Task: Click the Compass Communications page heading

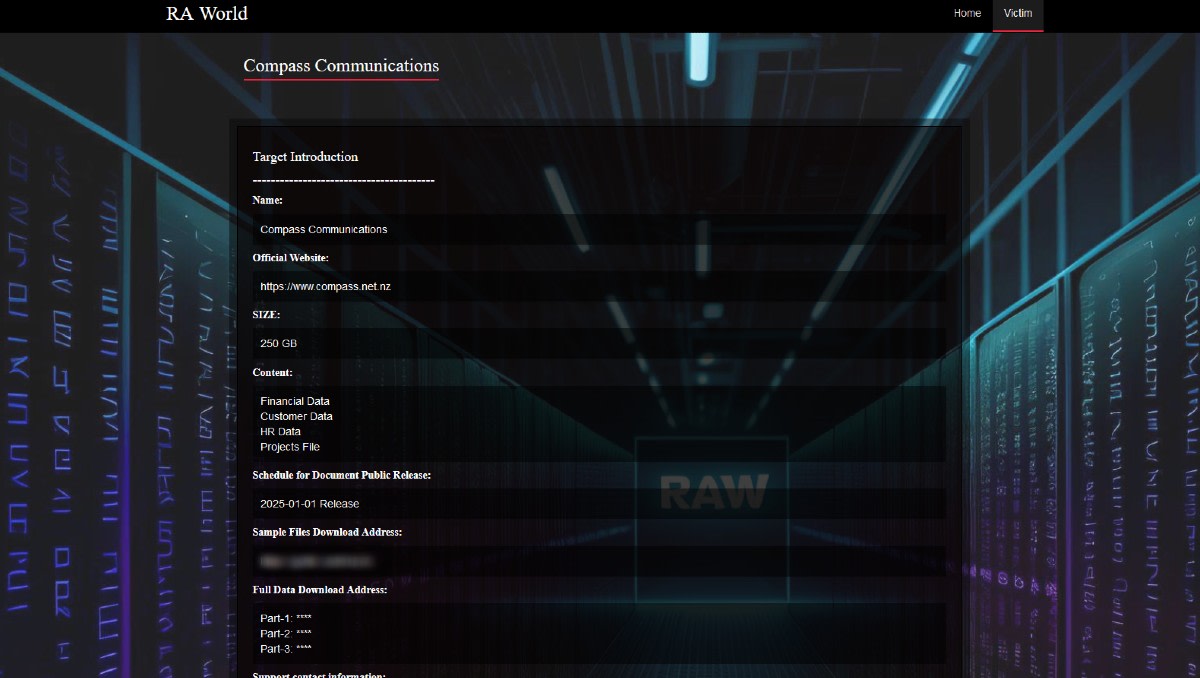Action: tap(341, 65)
